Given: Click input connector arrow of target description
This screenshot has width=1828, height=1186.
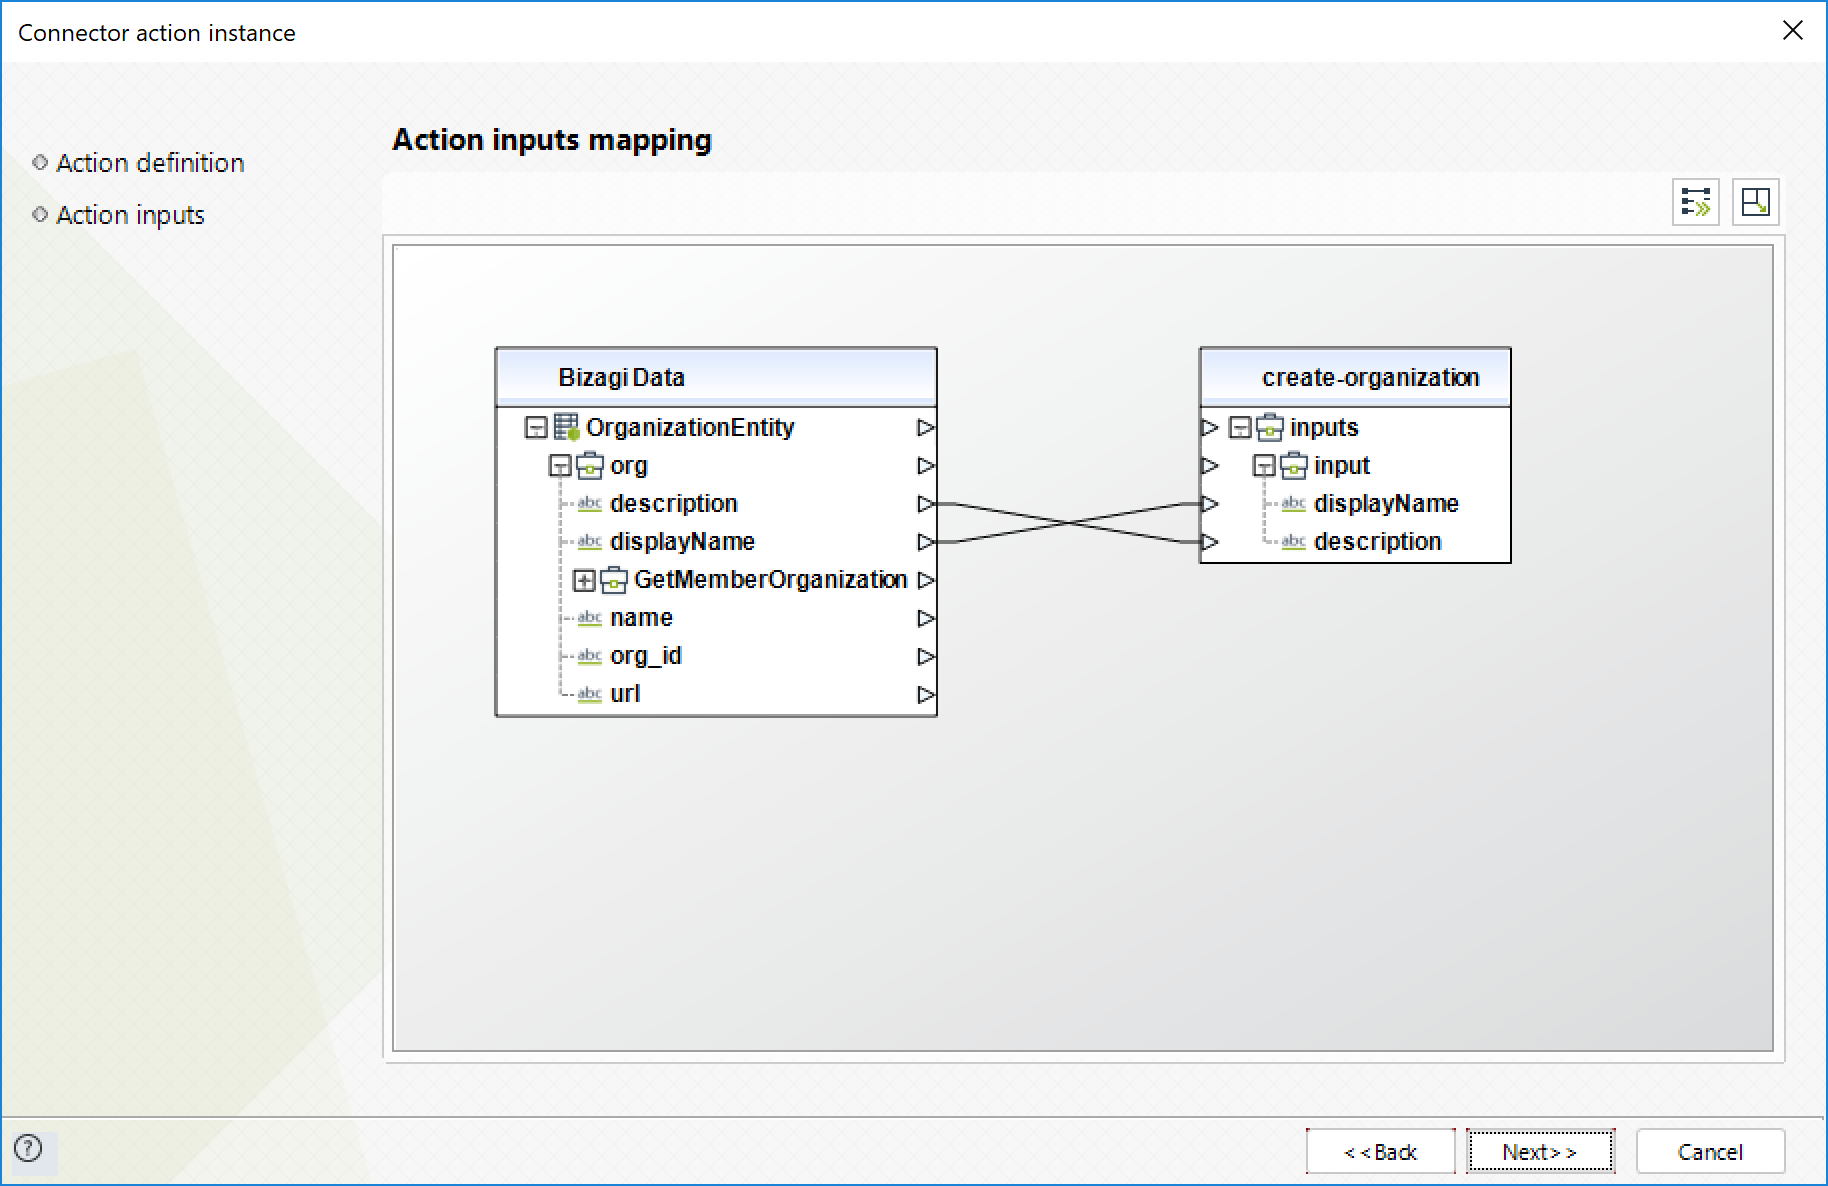Looking at the screenshot, I should [1210, 542].
